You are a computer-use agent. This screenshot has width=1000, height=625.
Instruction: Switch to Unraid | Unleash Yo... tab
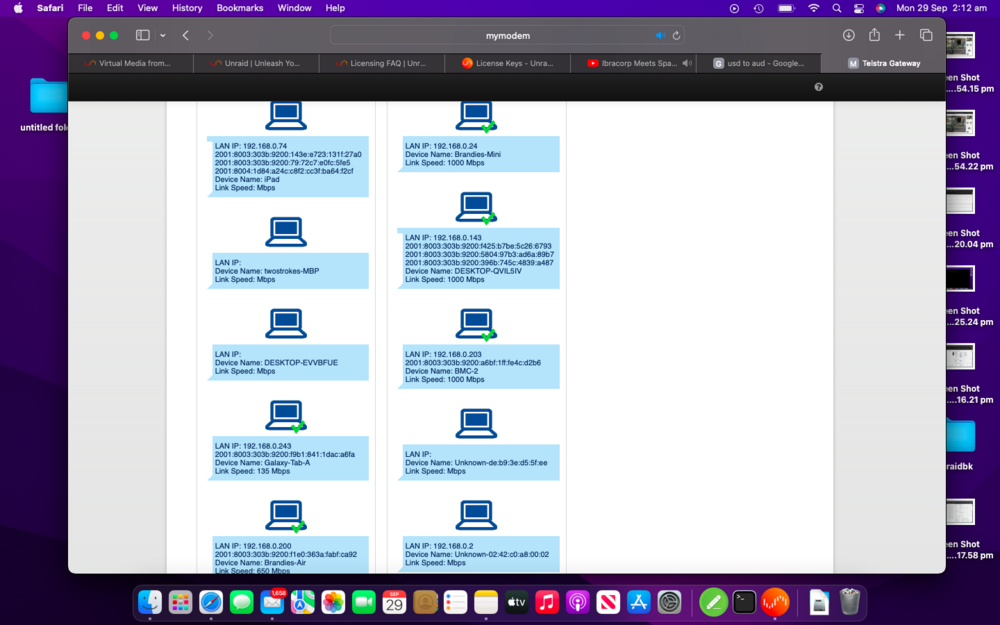click(256, 63)
